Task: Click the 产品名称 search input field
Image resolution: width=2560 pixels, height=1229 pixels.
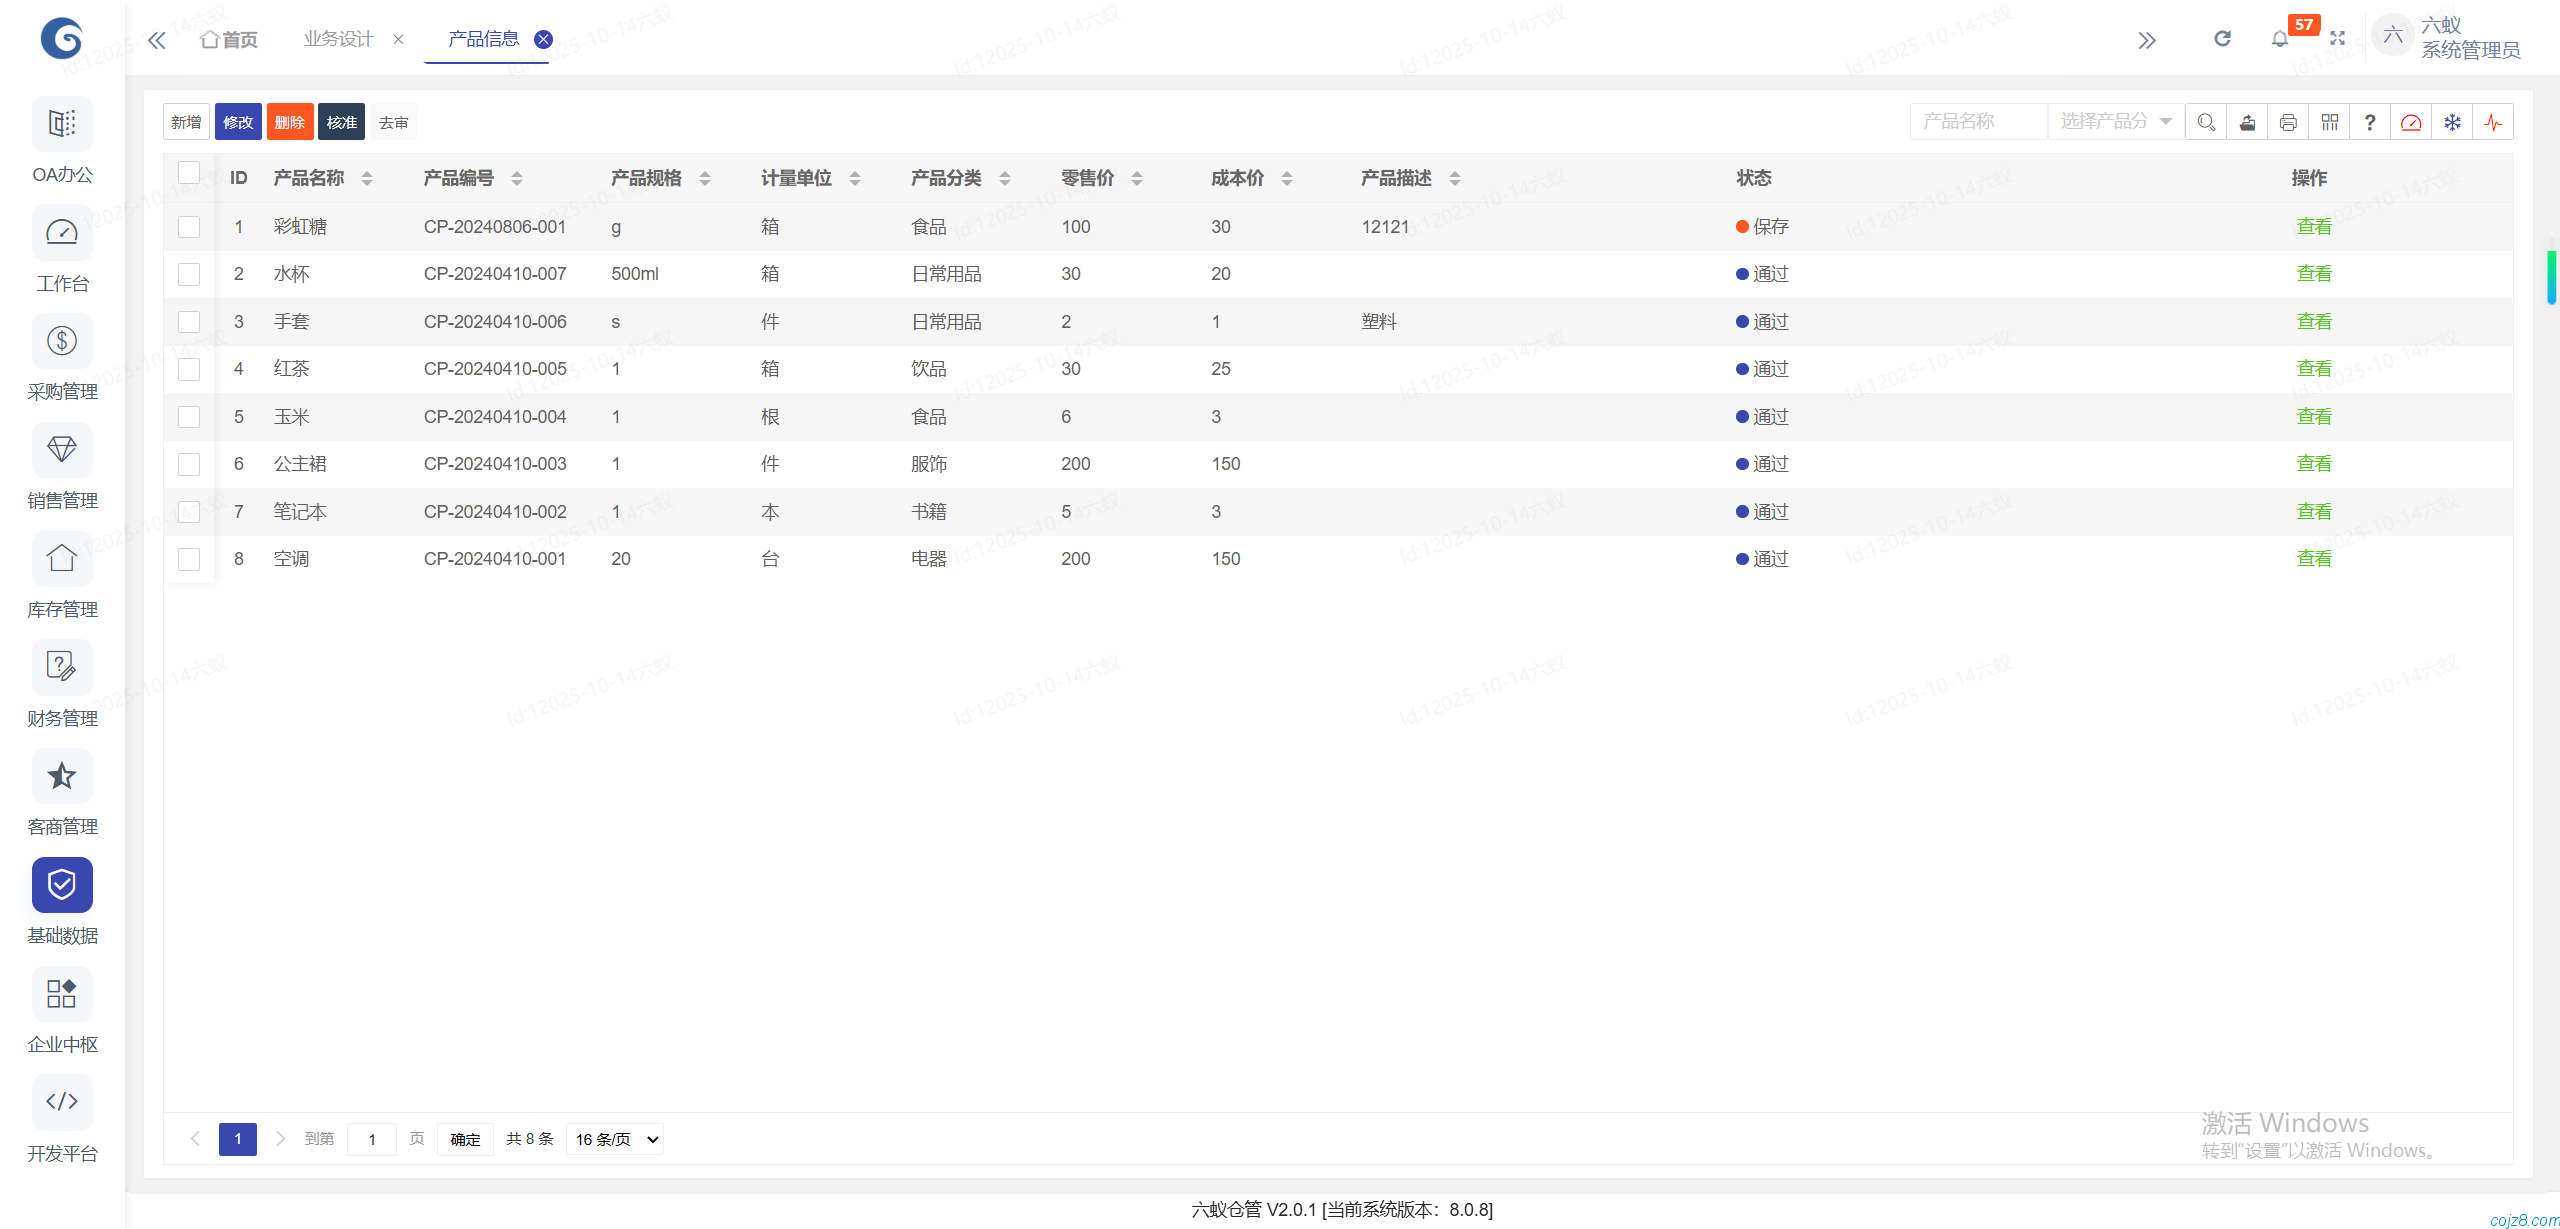Action: (x=1977, y=122)
